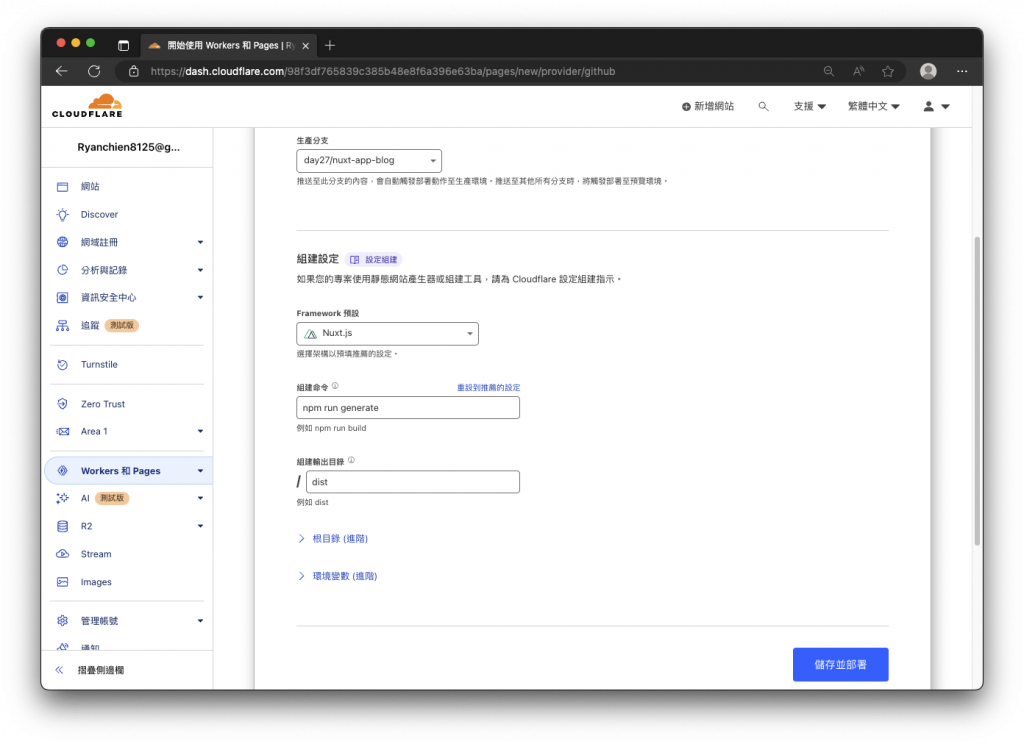Click the 資訊安全中心 shield icon
Screen dimensions: 1024x744
(x=63, y=298)
